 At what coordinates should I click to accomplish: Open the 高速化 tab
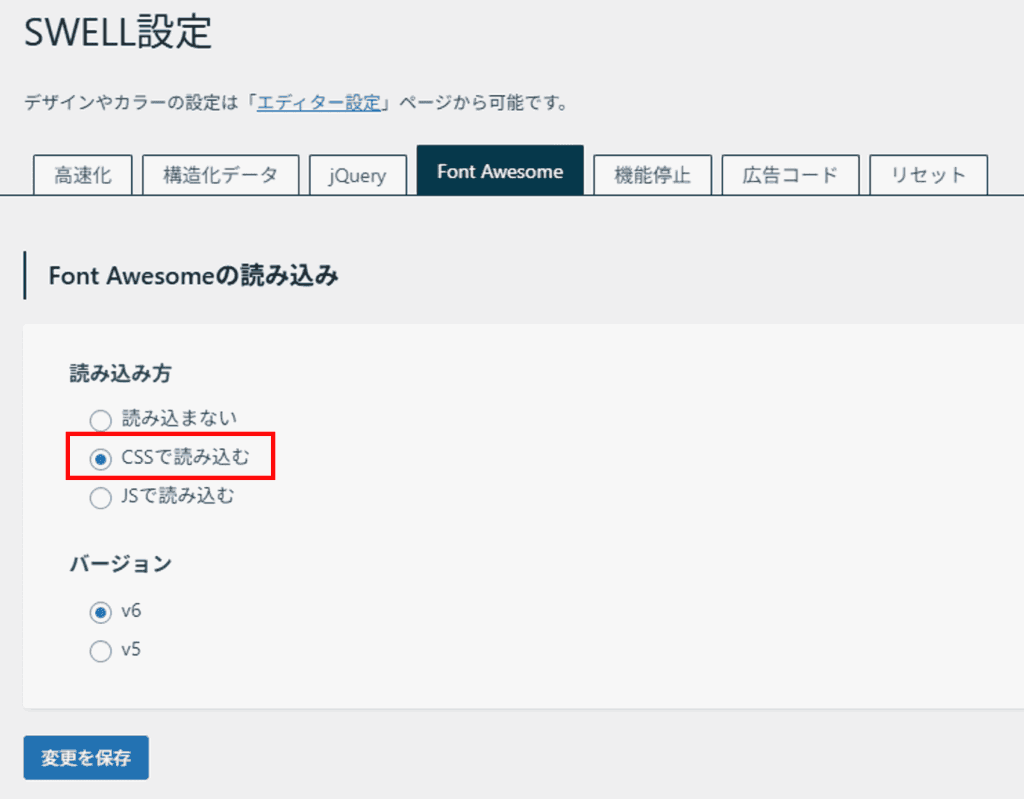[x=82, y=175]
